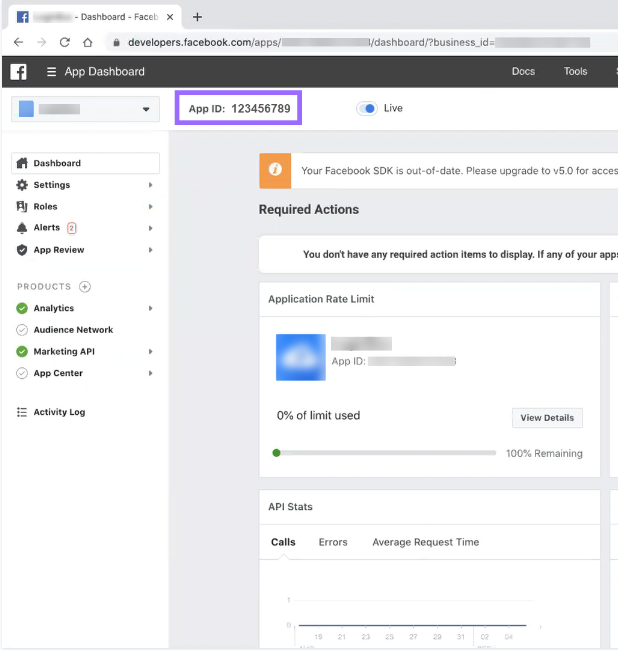618x650 pixels.
Task: Click the browser reload icon
Action: [65, 42]
